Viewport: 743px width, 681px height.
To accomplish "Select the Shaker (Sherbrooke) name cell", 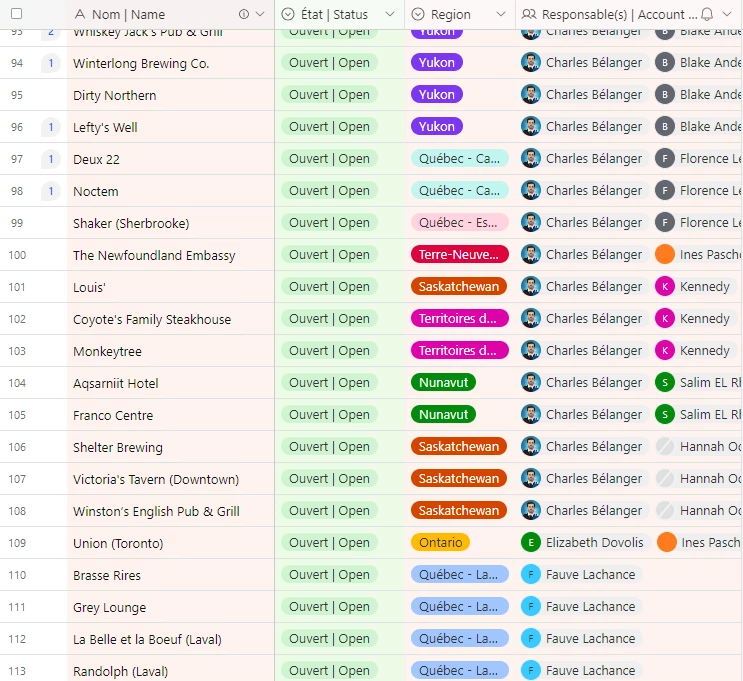I will coord(171,223).
